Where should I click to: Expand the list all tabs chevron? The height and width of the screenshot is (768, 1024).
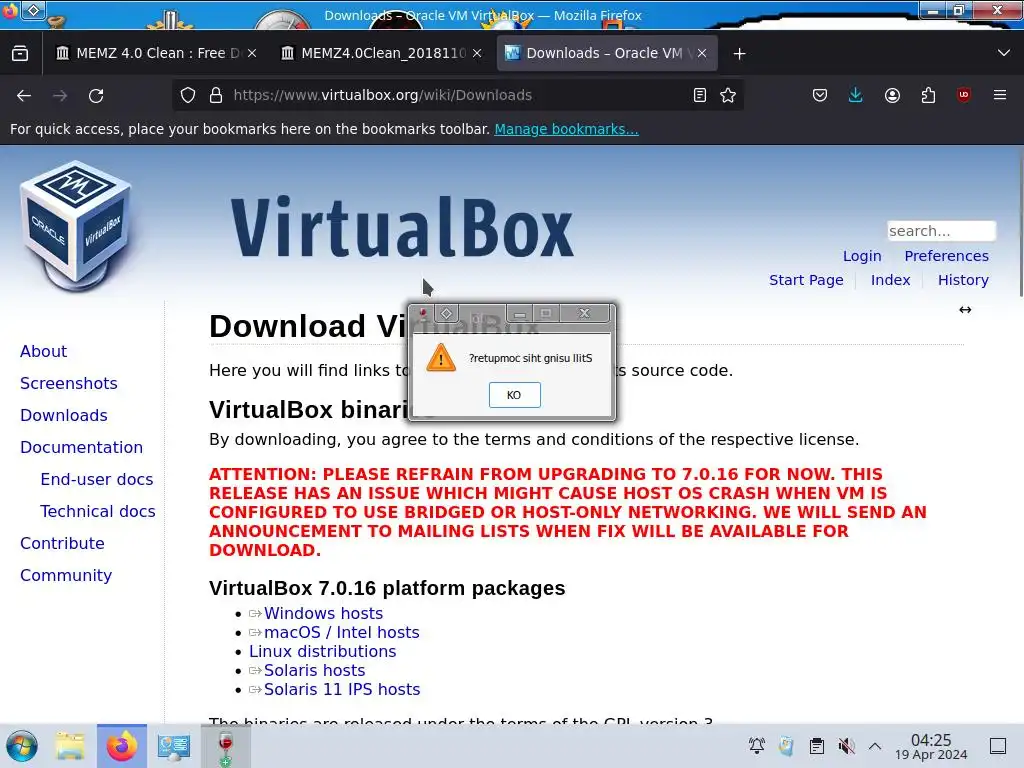click(1004, 53)
